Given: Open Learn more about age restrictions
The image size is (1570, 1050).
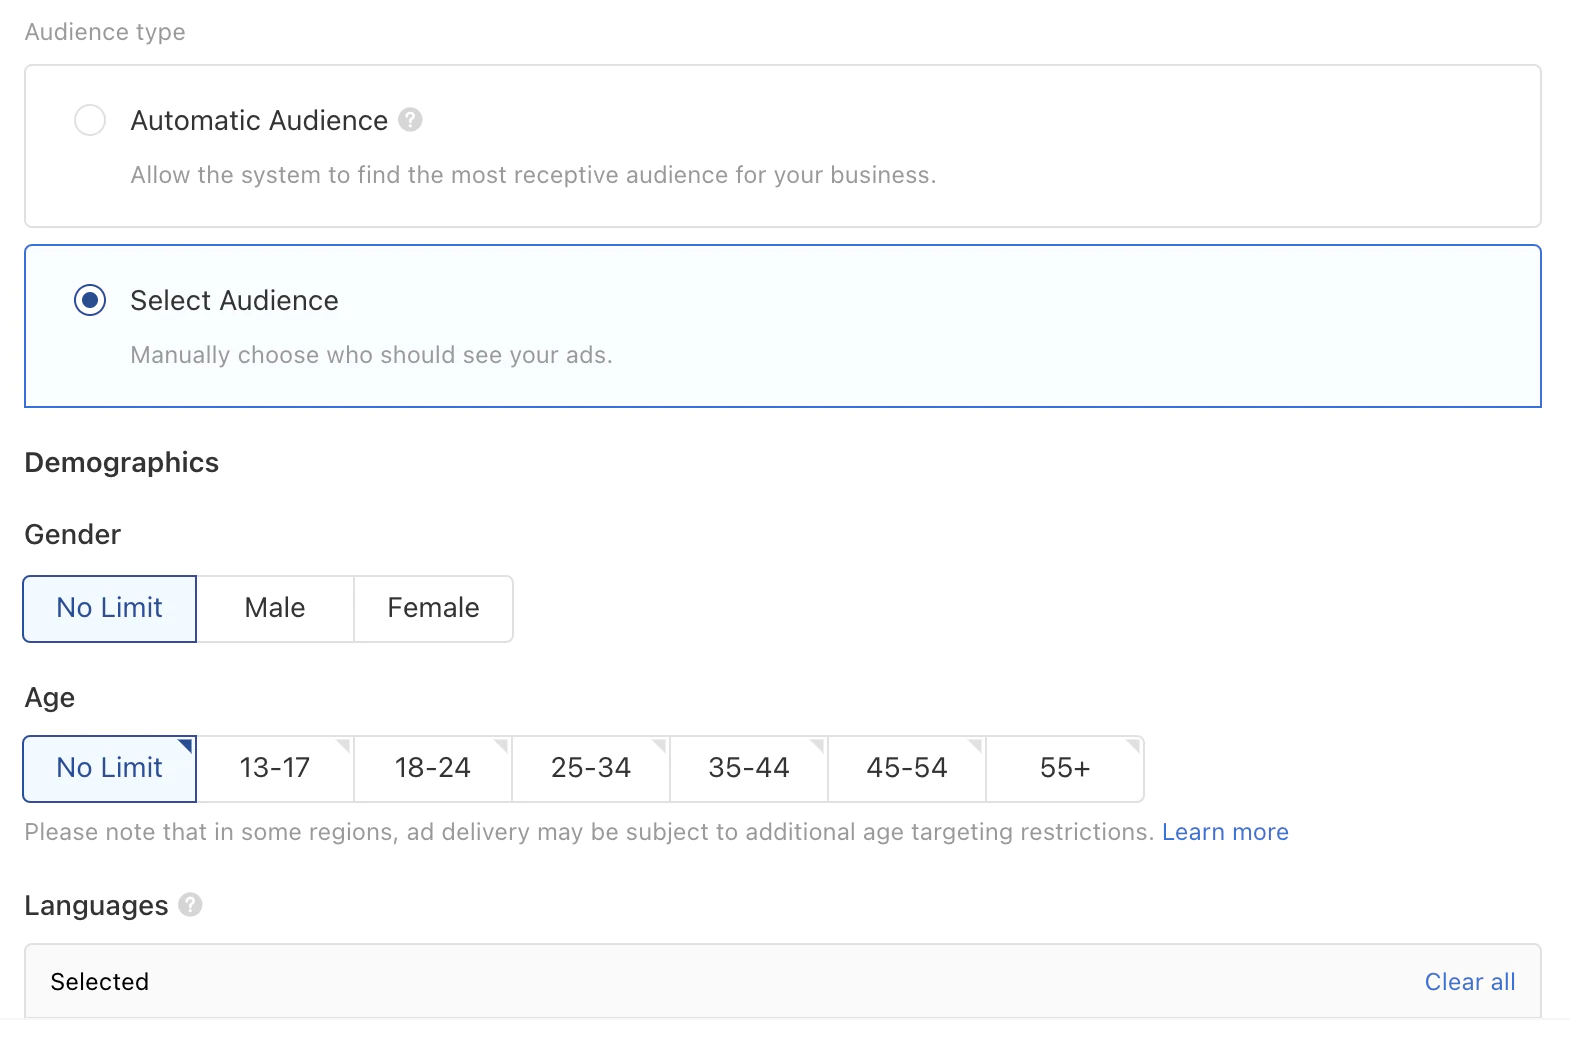Looking at the screenshot, I should point(1225,832).
